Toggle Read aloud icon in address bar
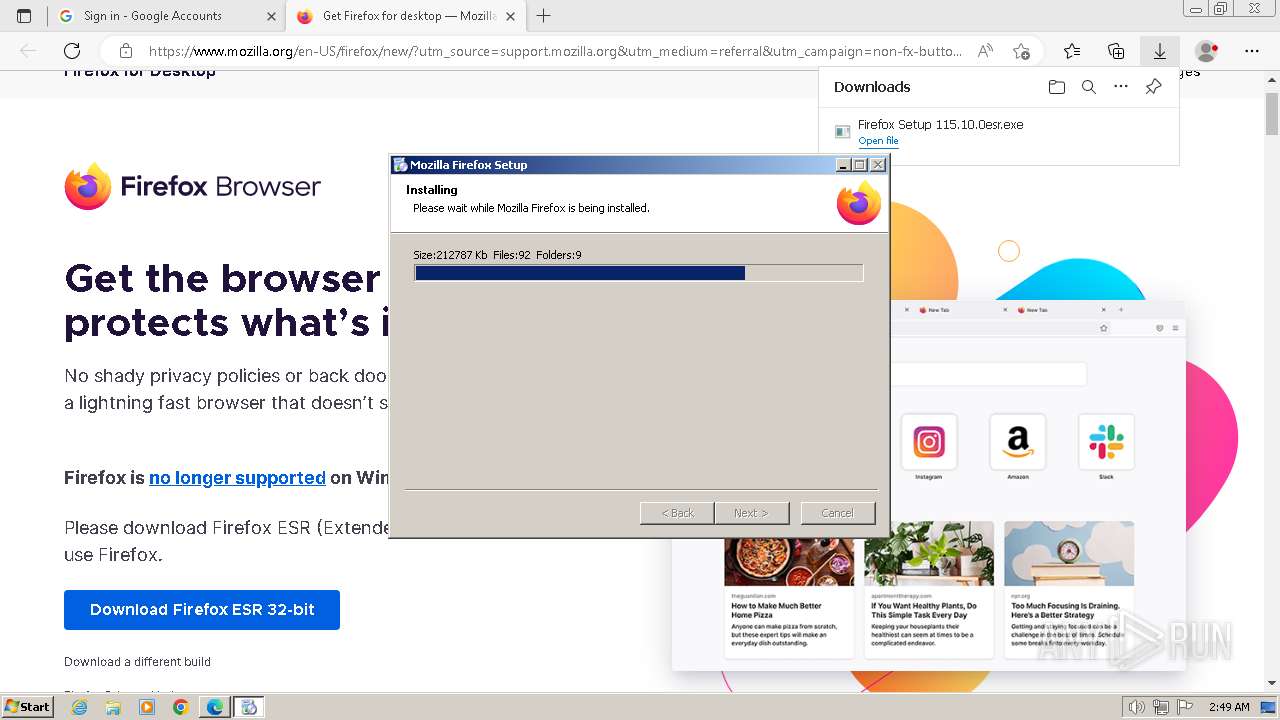The image size is (1280, 720). tap(986, 51)
